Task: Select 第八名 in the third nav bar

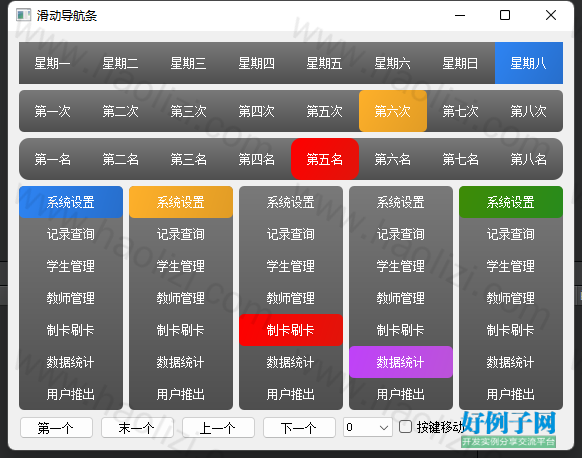Action: 529,159
